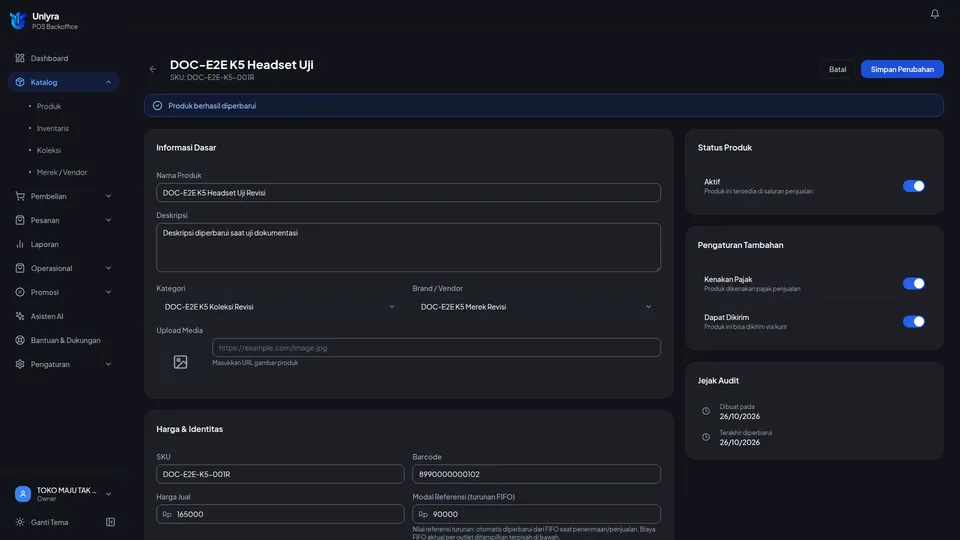Screen dimensions: 960x540
Task: Click the Asisten AI sparkle icon
Action: click(x=20, y=316)
